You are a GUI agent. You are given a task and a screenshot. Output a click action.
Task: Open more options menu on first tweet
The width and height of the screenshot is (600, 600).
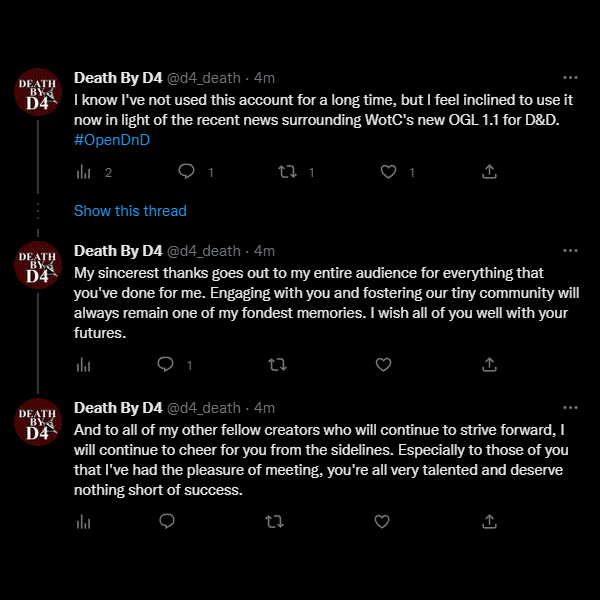(570, 78)
